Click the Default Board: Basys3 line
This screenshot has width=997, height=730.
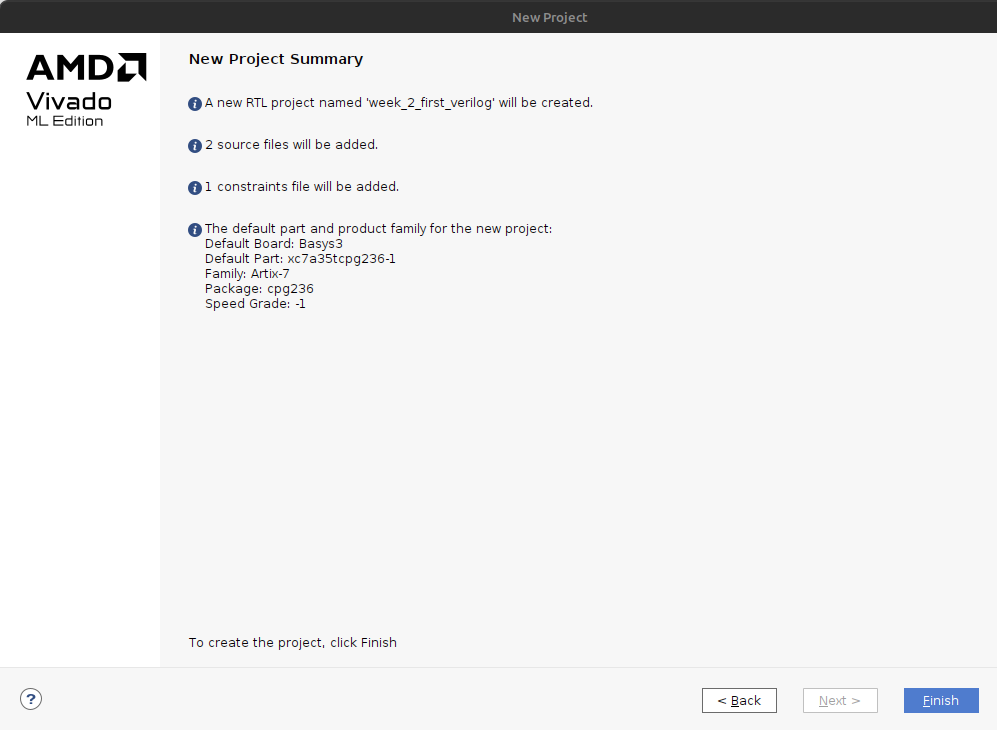(x=273, y=244)
